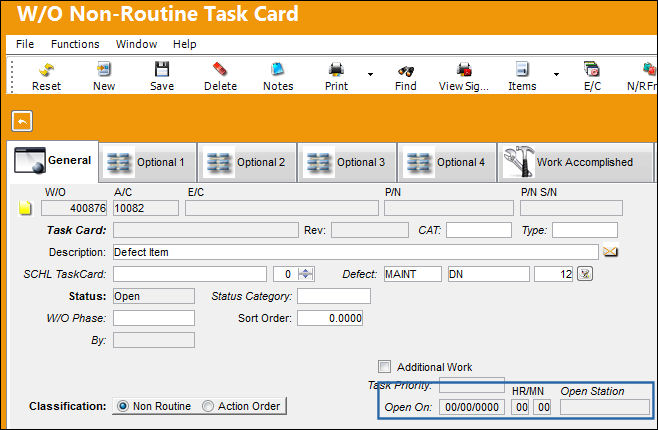Expand the Print dropdown arrow
Screen dimensions: 658x430
(370, 74)
